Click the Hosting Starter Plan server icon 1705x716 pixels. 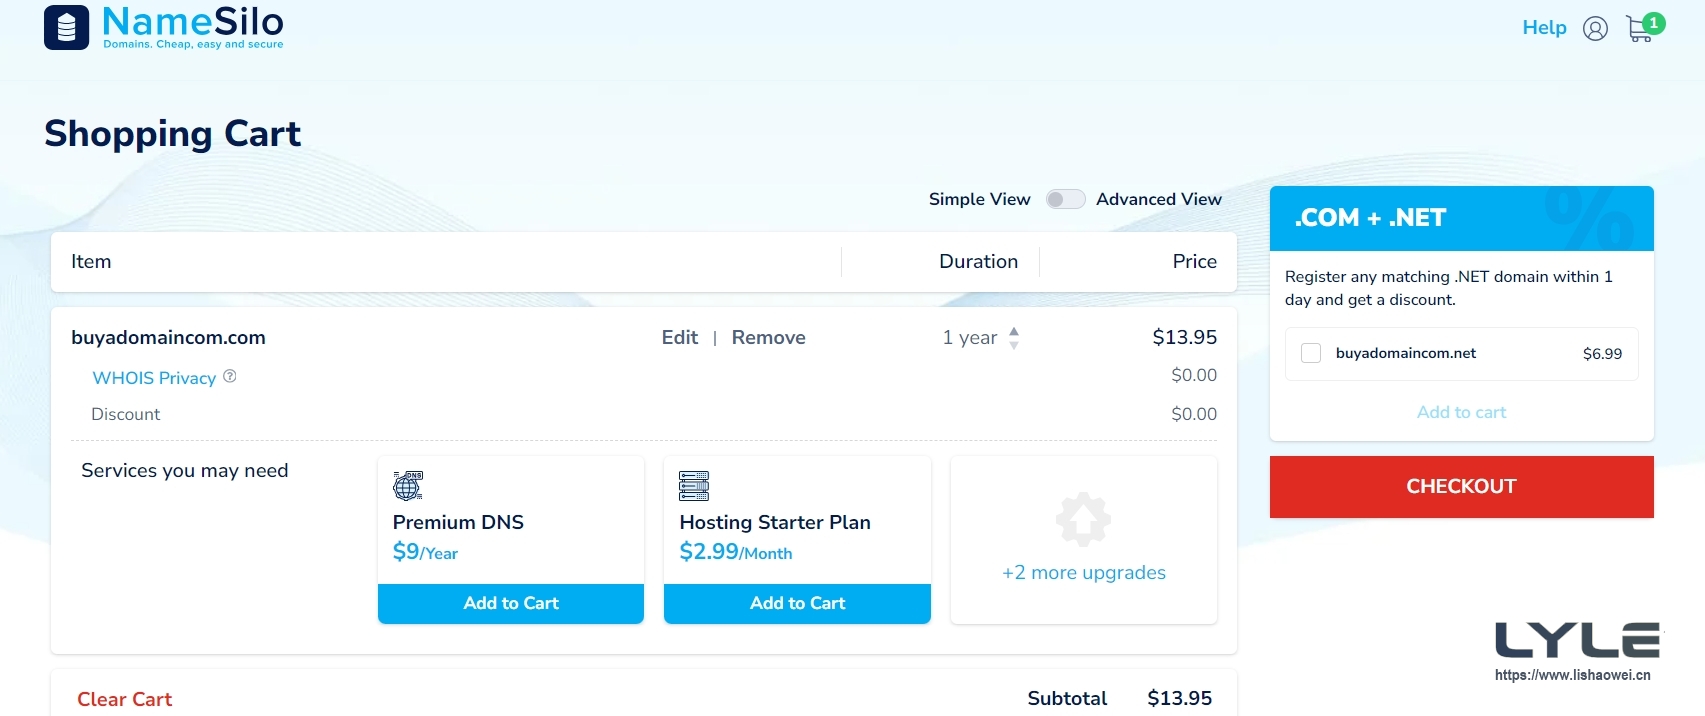click(694, 486)
